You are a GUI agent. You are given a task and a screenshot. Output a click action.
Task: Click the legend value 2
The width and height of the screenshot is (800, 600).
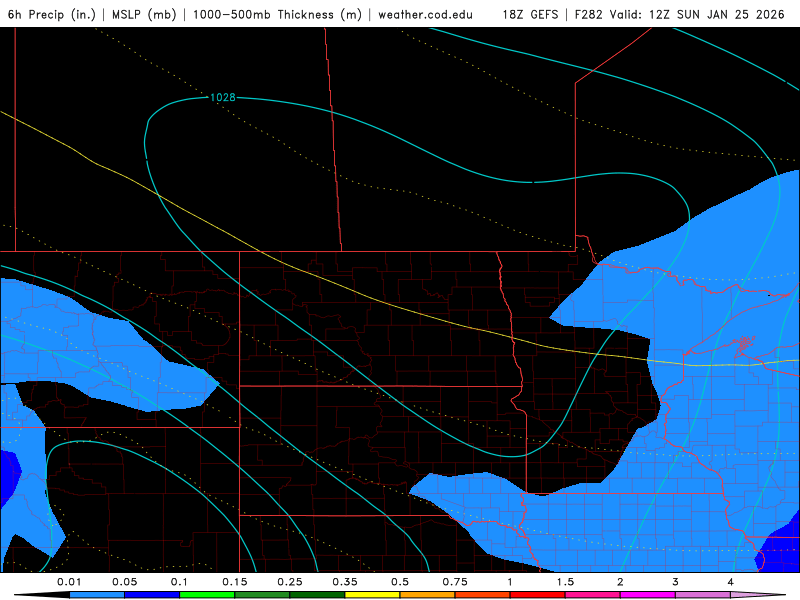(x=620, y=582)
